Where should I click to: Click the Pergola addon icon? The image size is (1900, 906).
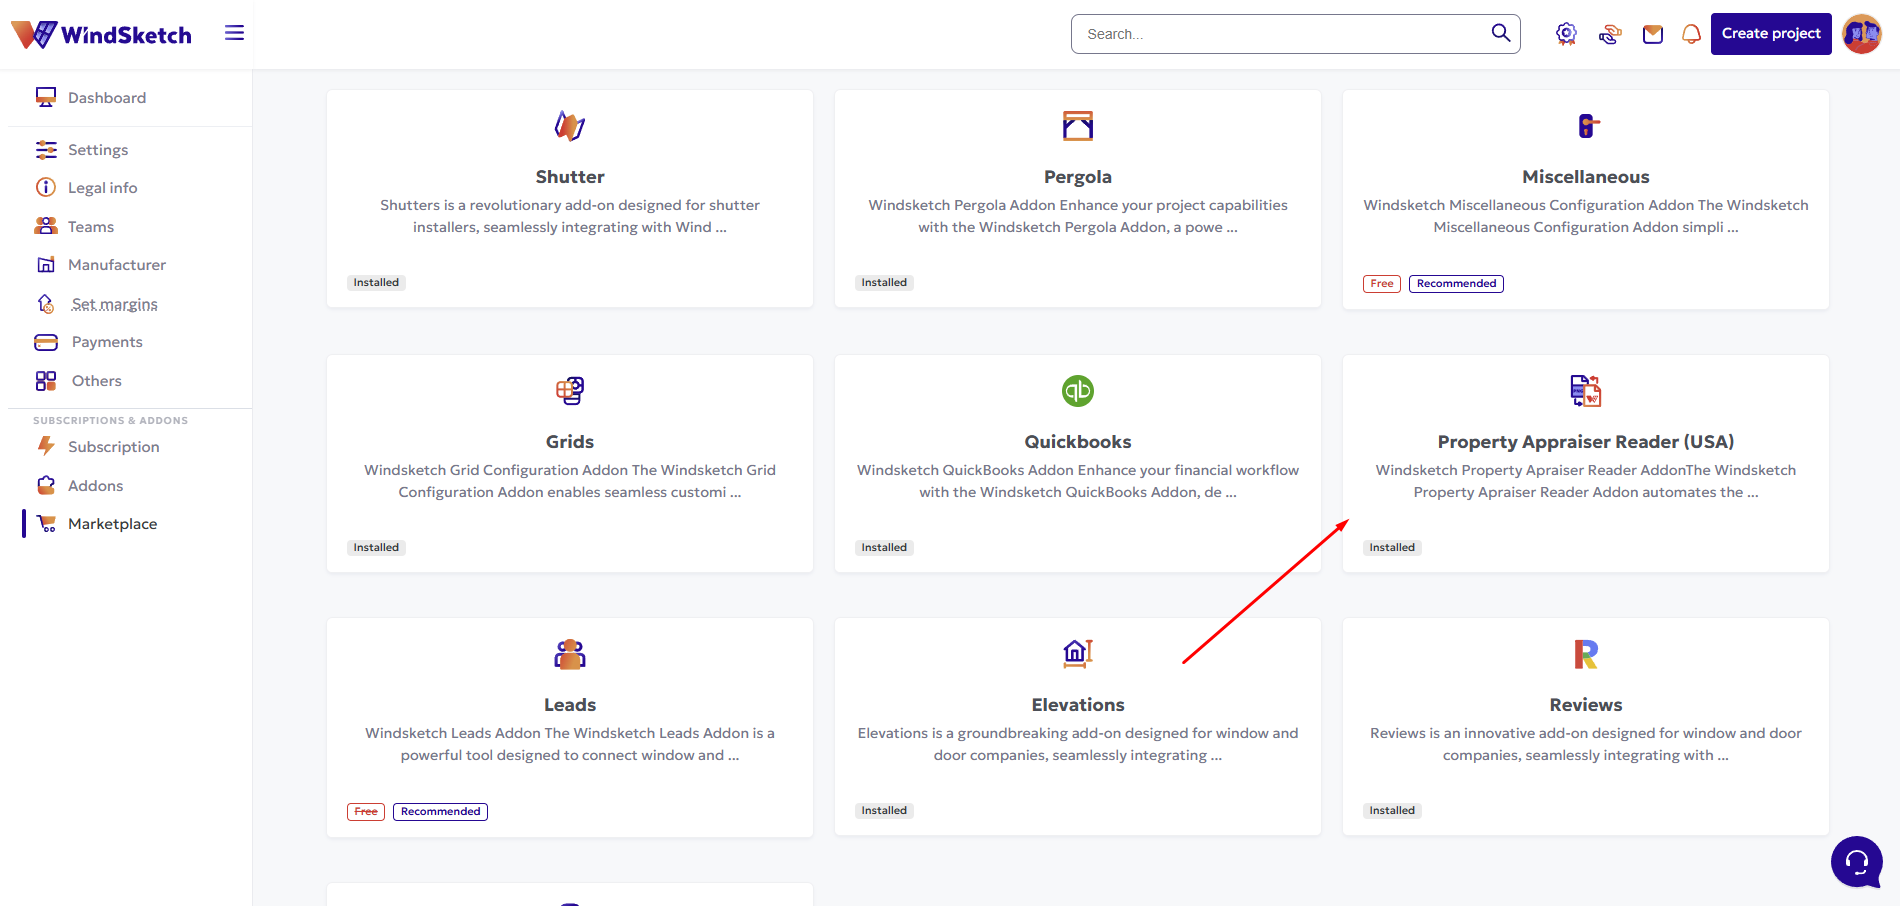click(1078, 126)
